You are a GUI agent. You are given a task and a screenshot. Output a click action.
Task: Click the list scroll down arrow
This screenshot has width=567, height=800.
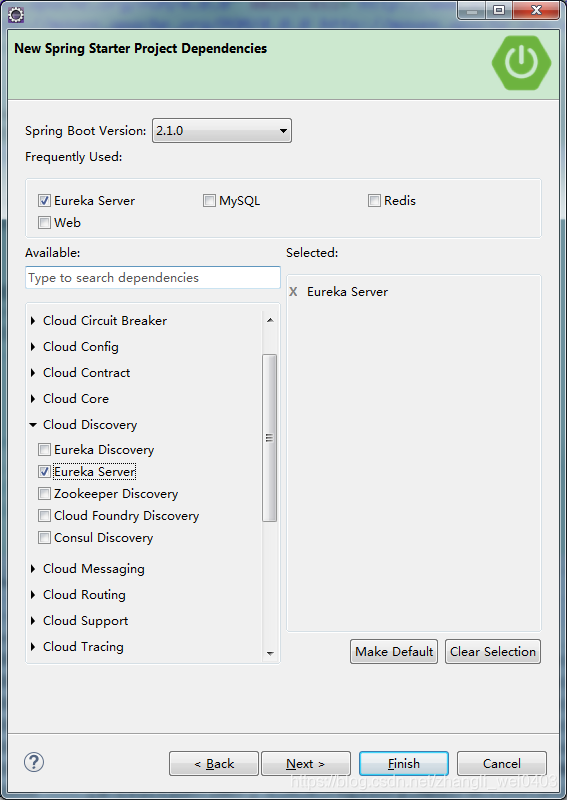tap(270, 653)
